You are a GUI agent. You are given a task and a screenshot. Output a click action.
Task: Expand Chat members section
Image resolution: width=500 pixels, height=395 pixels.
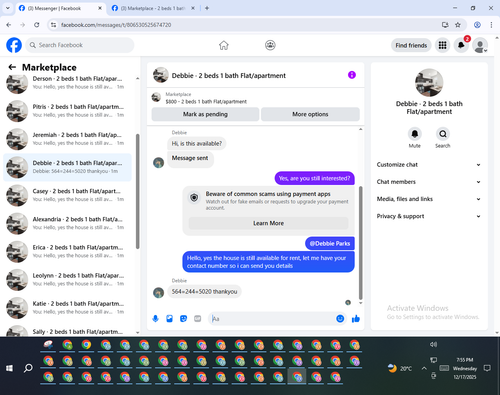(x=429, y=182)
